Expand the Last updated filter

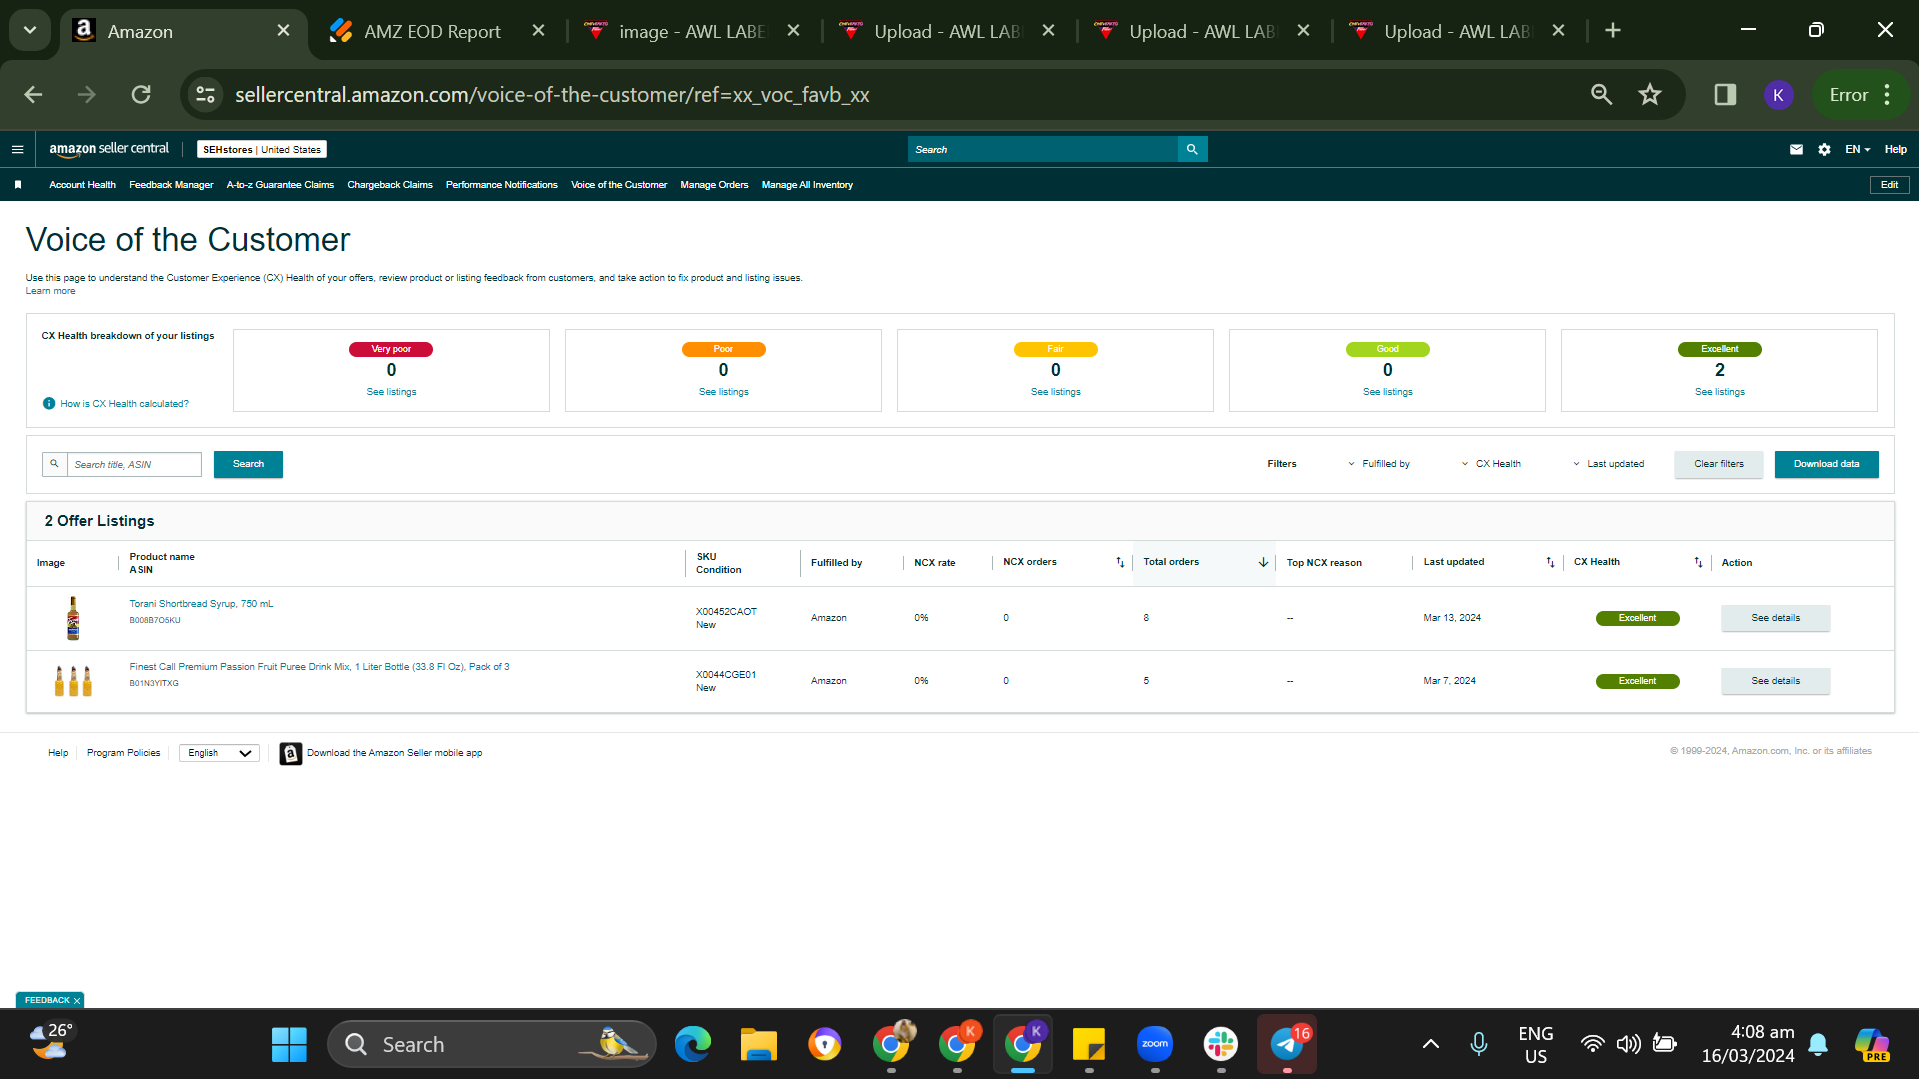coord(1608,464)
